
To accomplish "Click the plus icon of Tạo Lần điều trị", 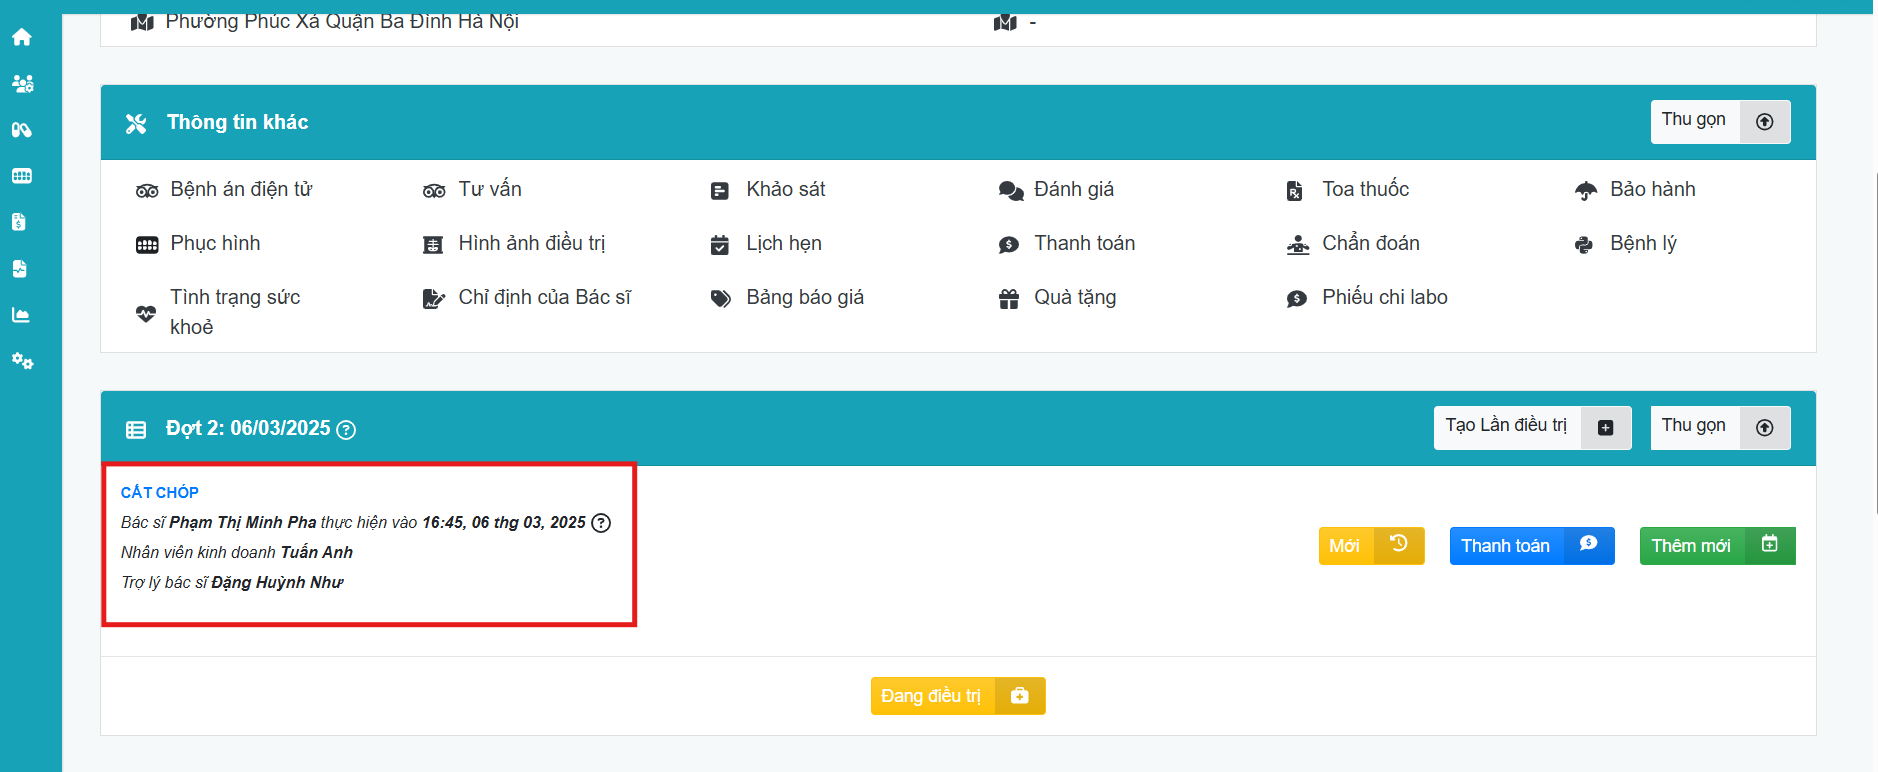I will click(x=1605, y=428).
